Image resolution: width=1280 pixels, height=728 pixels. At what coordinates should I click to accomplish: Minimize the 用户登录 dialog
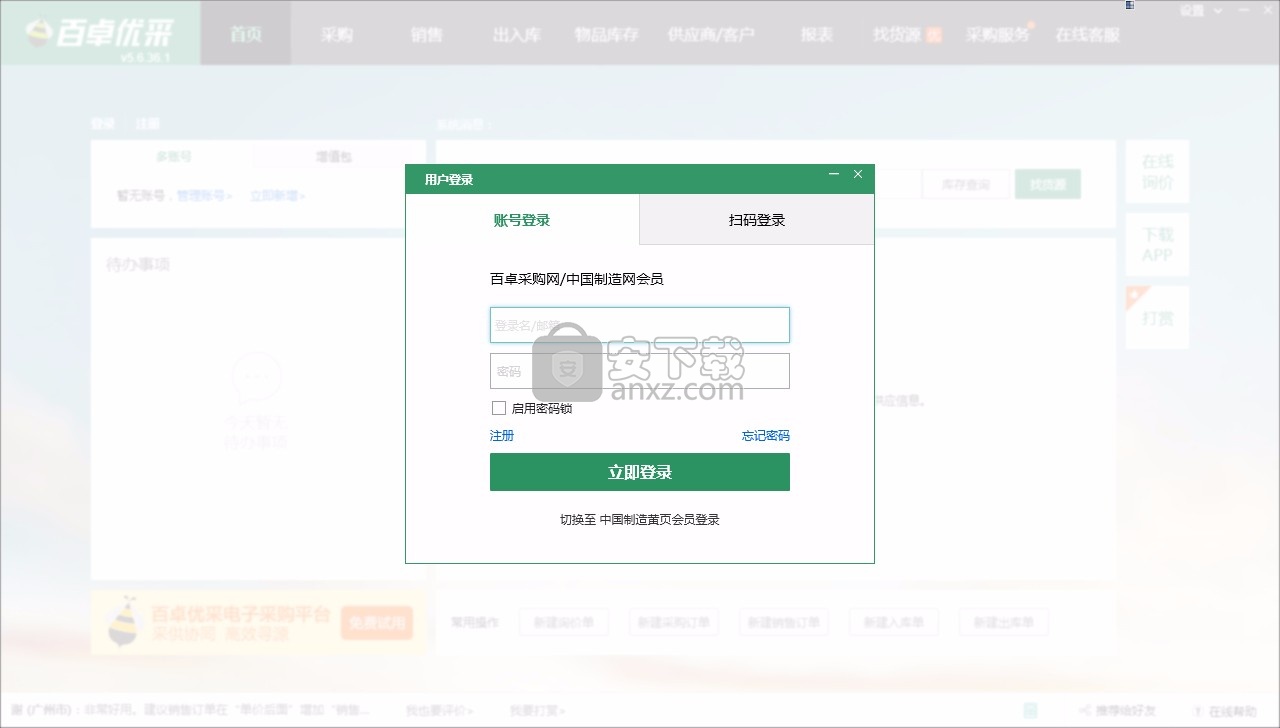pyautogui.click(x=834, y=175)
